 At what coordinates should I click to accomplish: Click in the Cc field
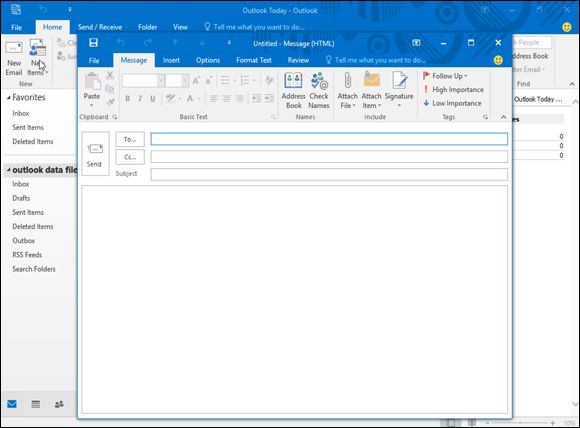329,157
